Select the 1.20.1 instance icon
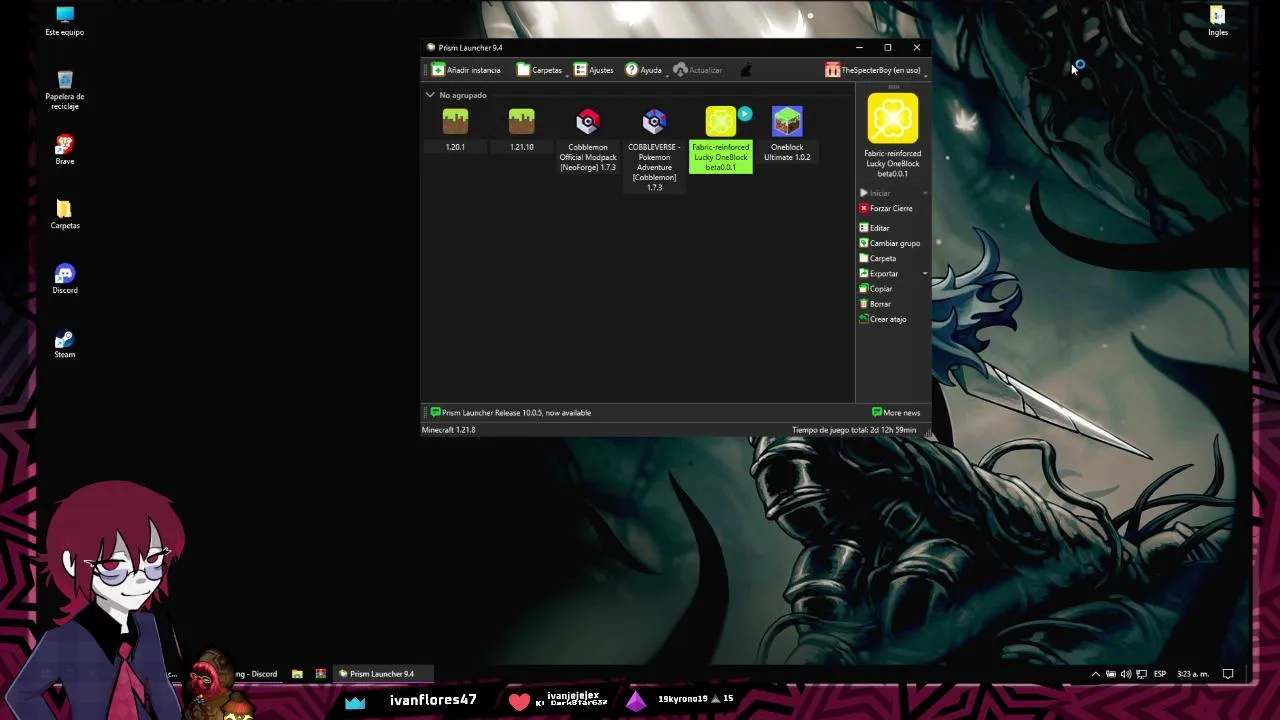 coord(455,122)
